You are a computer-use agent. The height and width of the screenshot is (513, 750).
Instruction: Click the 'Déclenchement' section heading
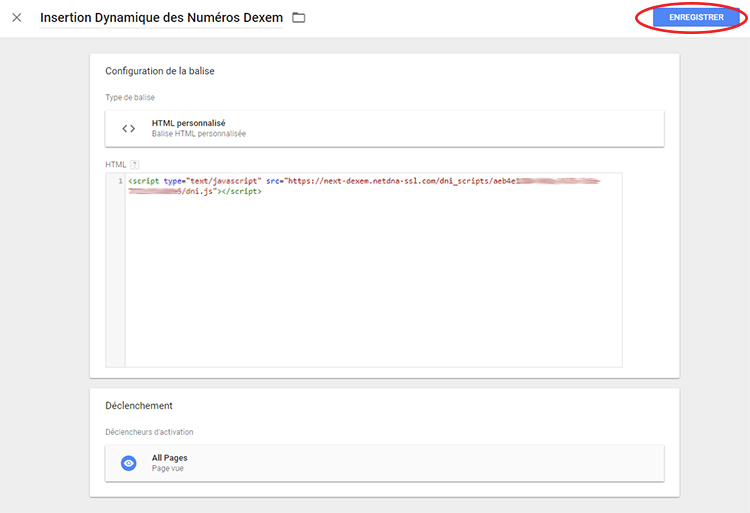pos(139,405)
